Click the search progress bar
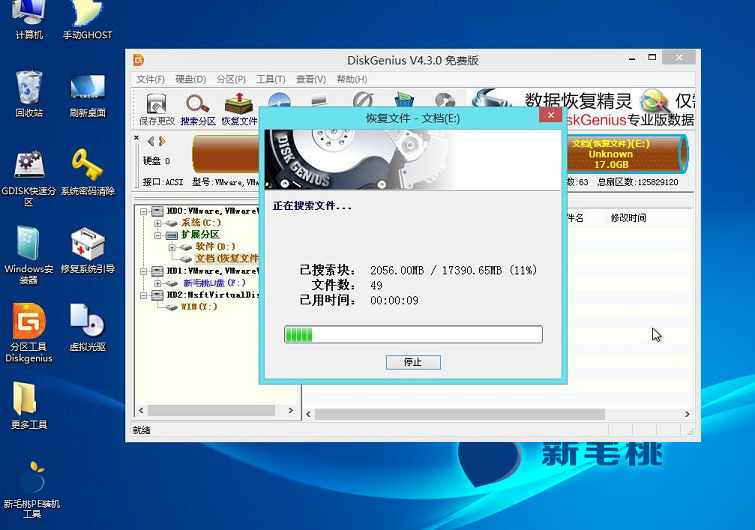 (x=413, y=335)
